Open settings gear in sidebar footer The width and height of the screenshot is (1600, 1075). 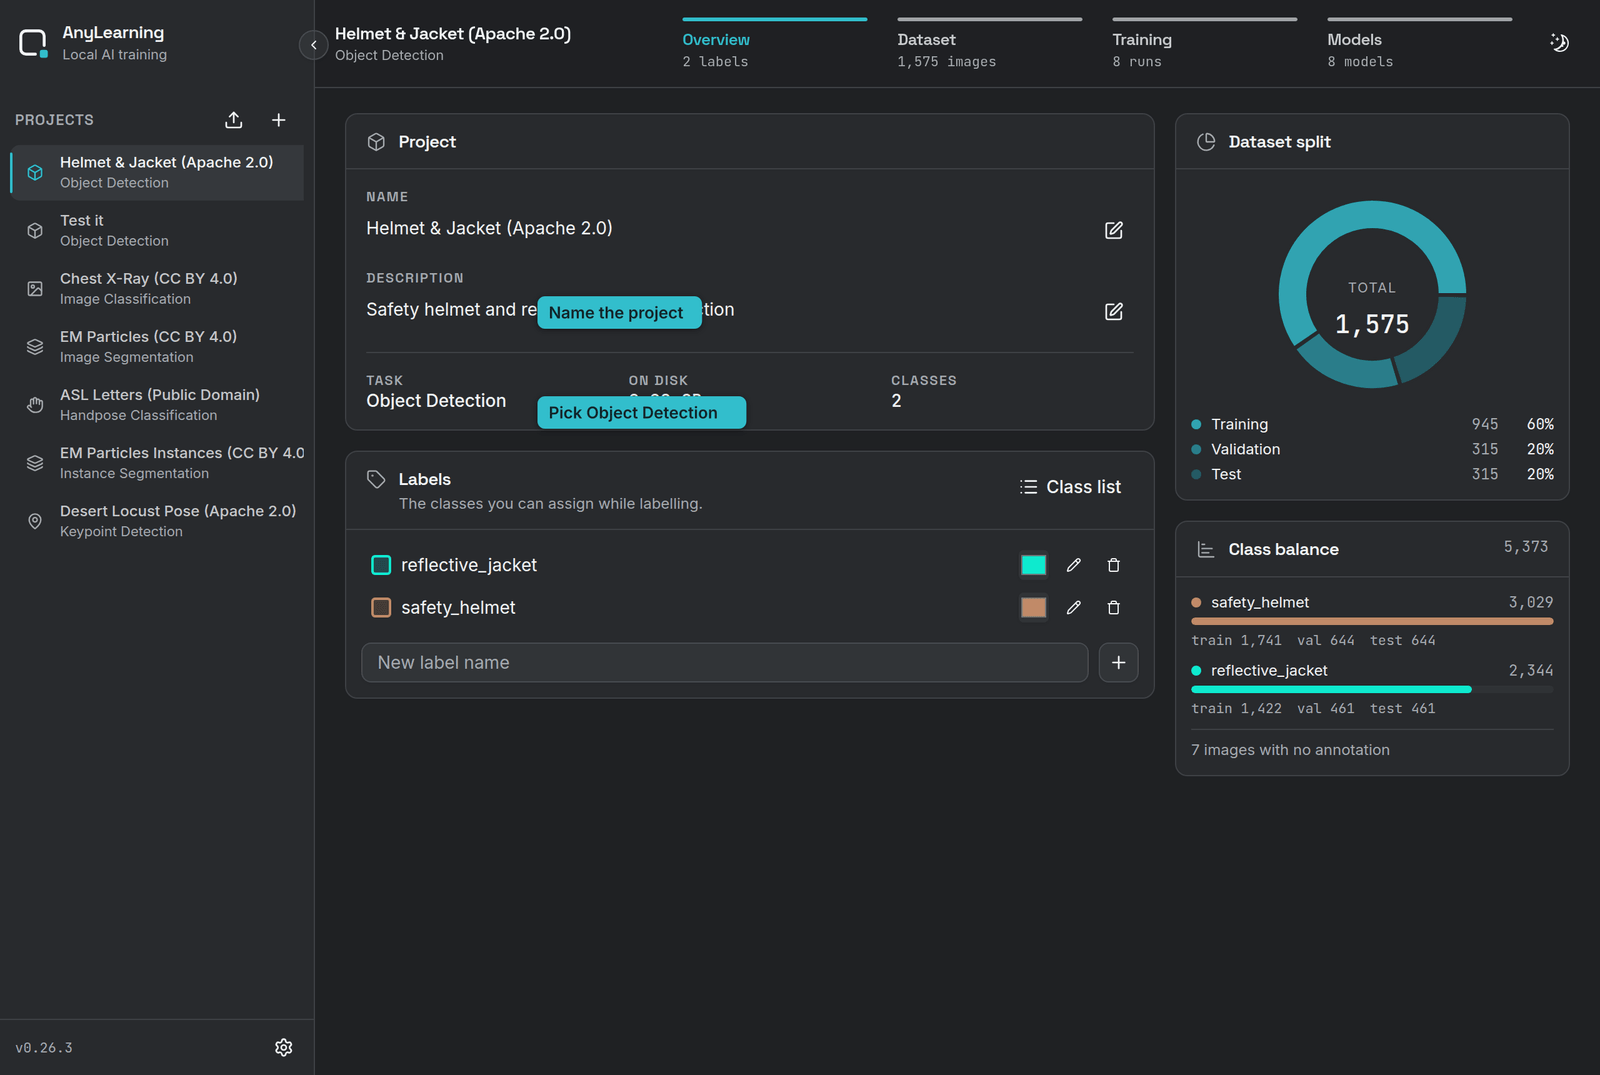click(x=284, y=1047)
